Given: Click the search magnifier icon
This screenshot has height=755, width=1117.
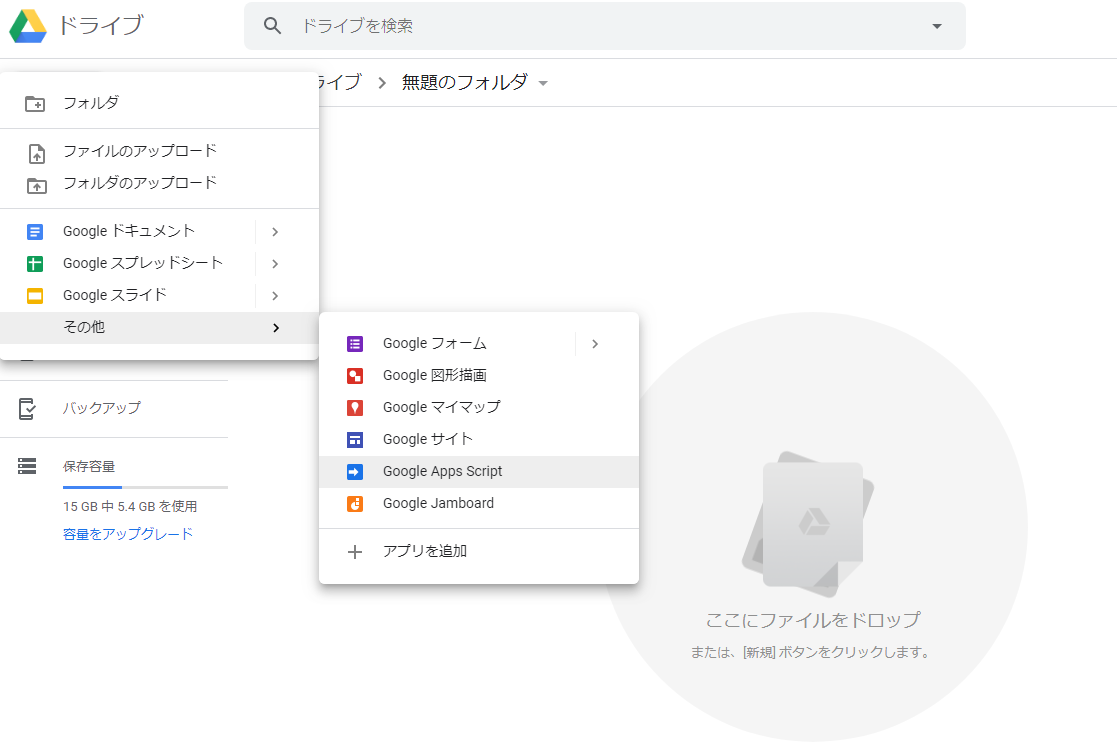Looking at the screenshot, I should coord(273,26).
